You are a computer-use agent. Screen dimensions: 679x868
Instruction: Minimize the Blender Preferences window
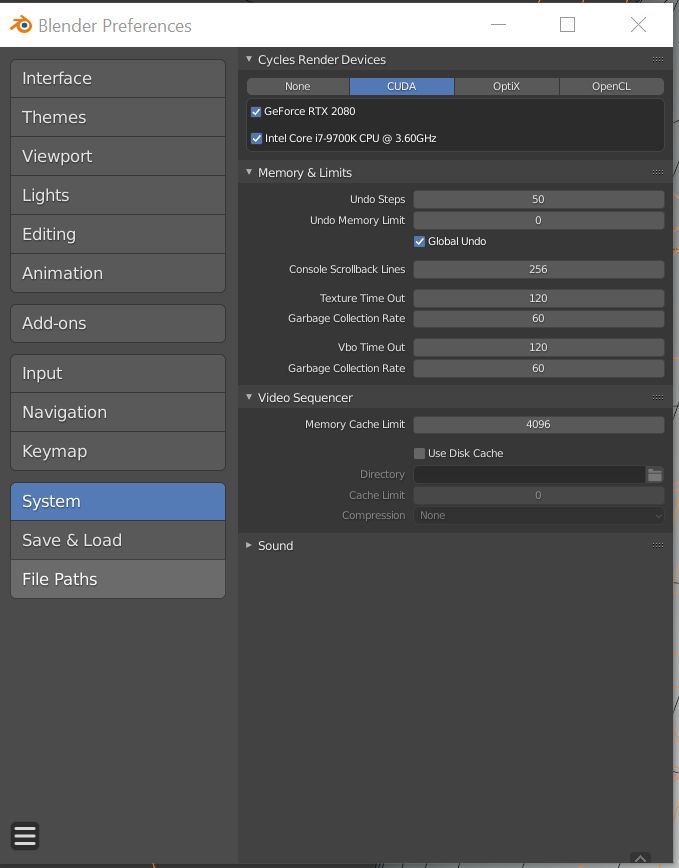[x=498, y=25]
